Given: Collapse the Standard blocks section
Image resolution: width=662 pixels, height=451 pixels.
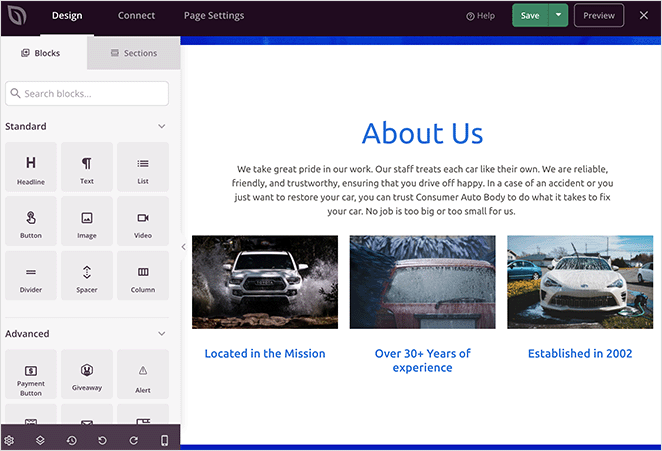Looking at the screenshot, I should coord(162,127).
